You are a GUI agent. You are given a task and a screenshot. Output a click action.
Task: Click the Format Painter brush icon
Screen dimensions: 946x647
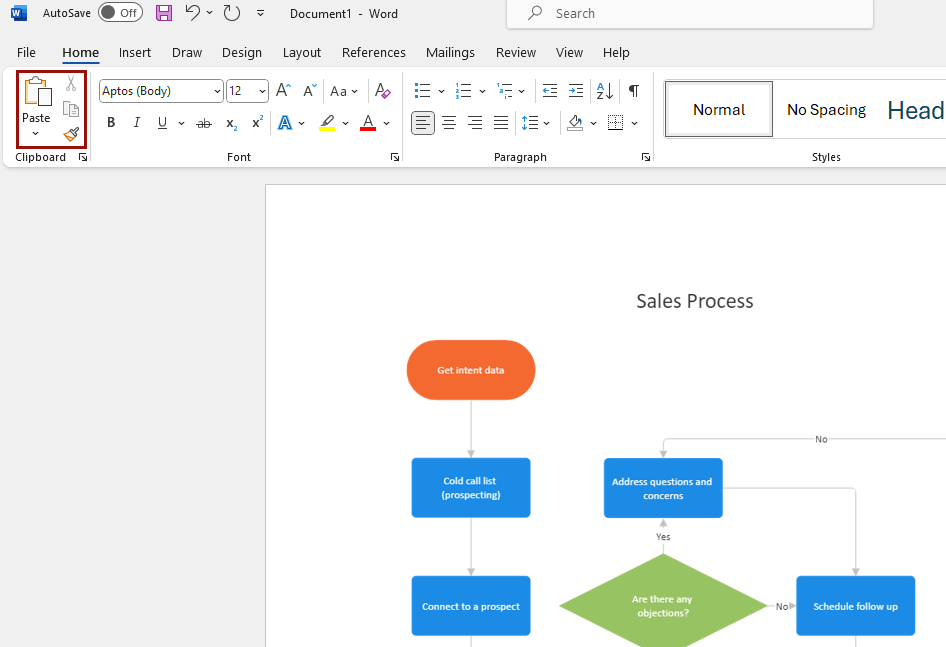71,135
